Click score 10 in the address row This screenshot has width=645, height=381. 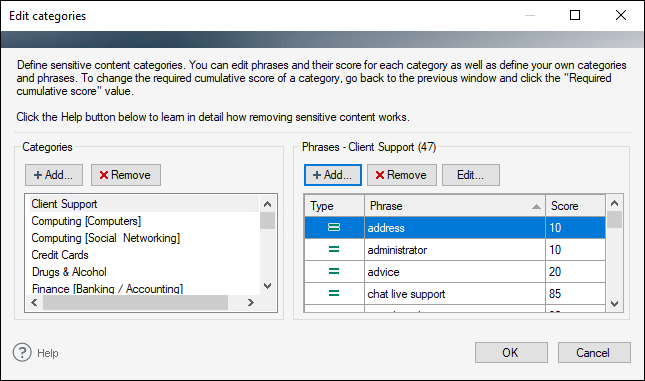tap(575, 228)
